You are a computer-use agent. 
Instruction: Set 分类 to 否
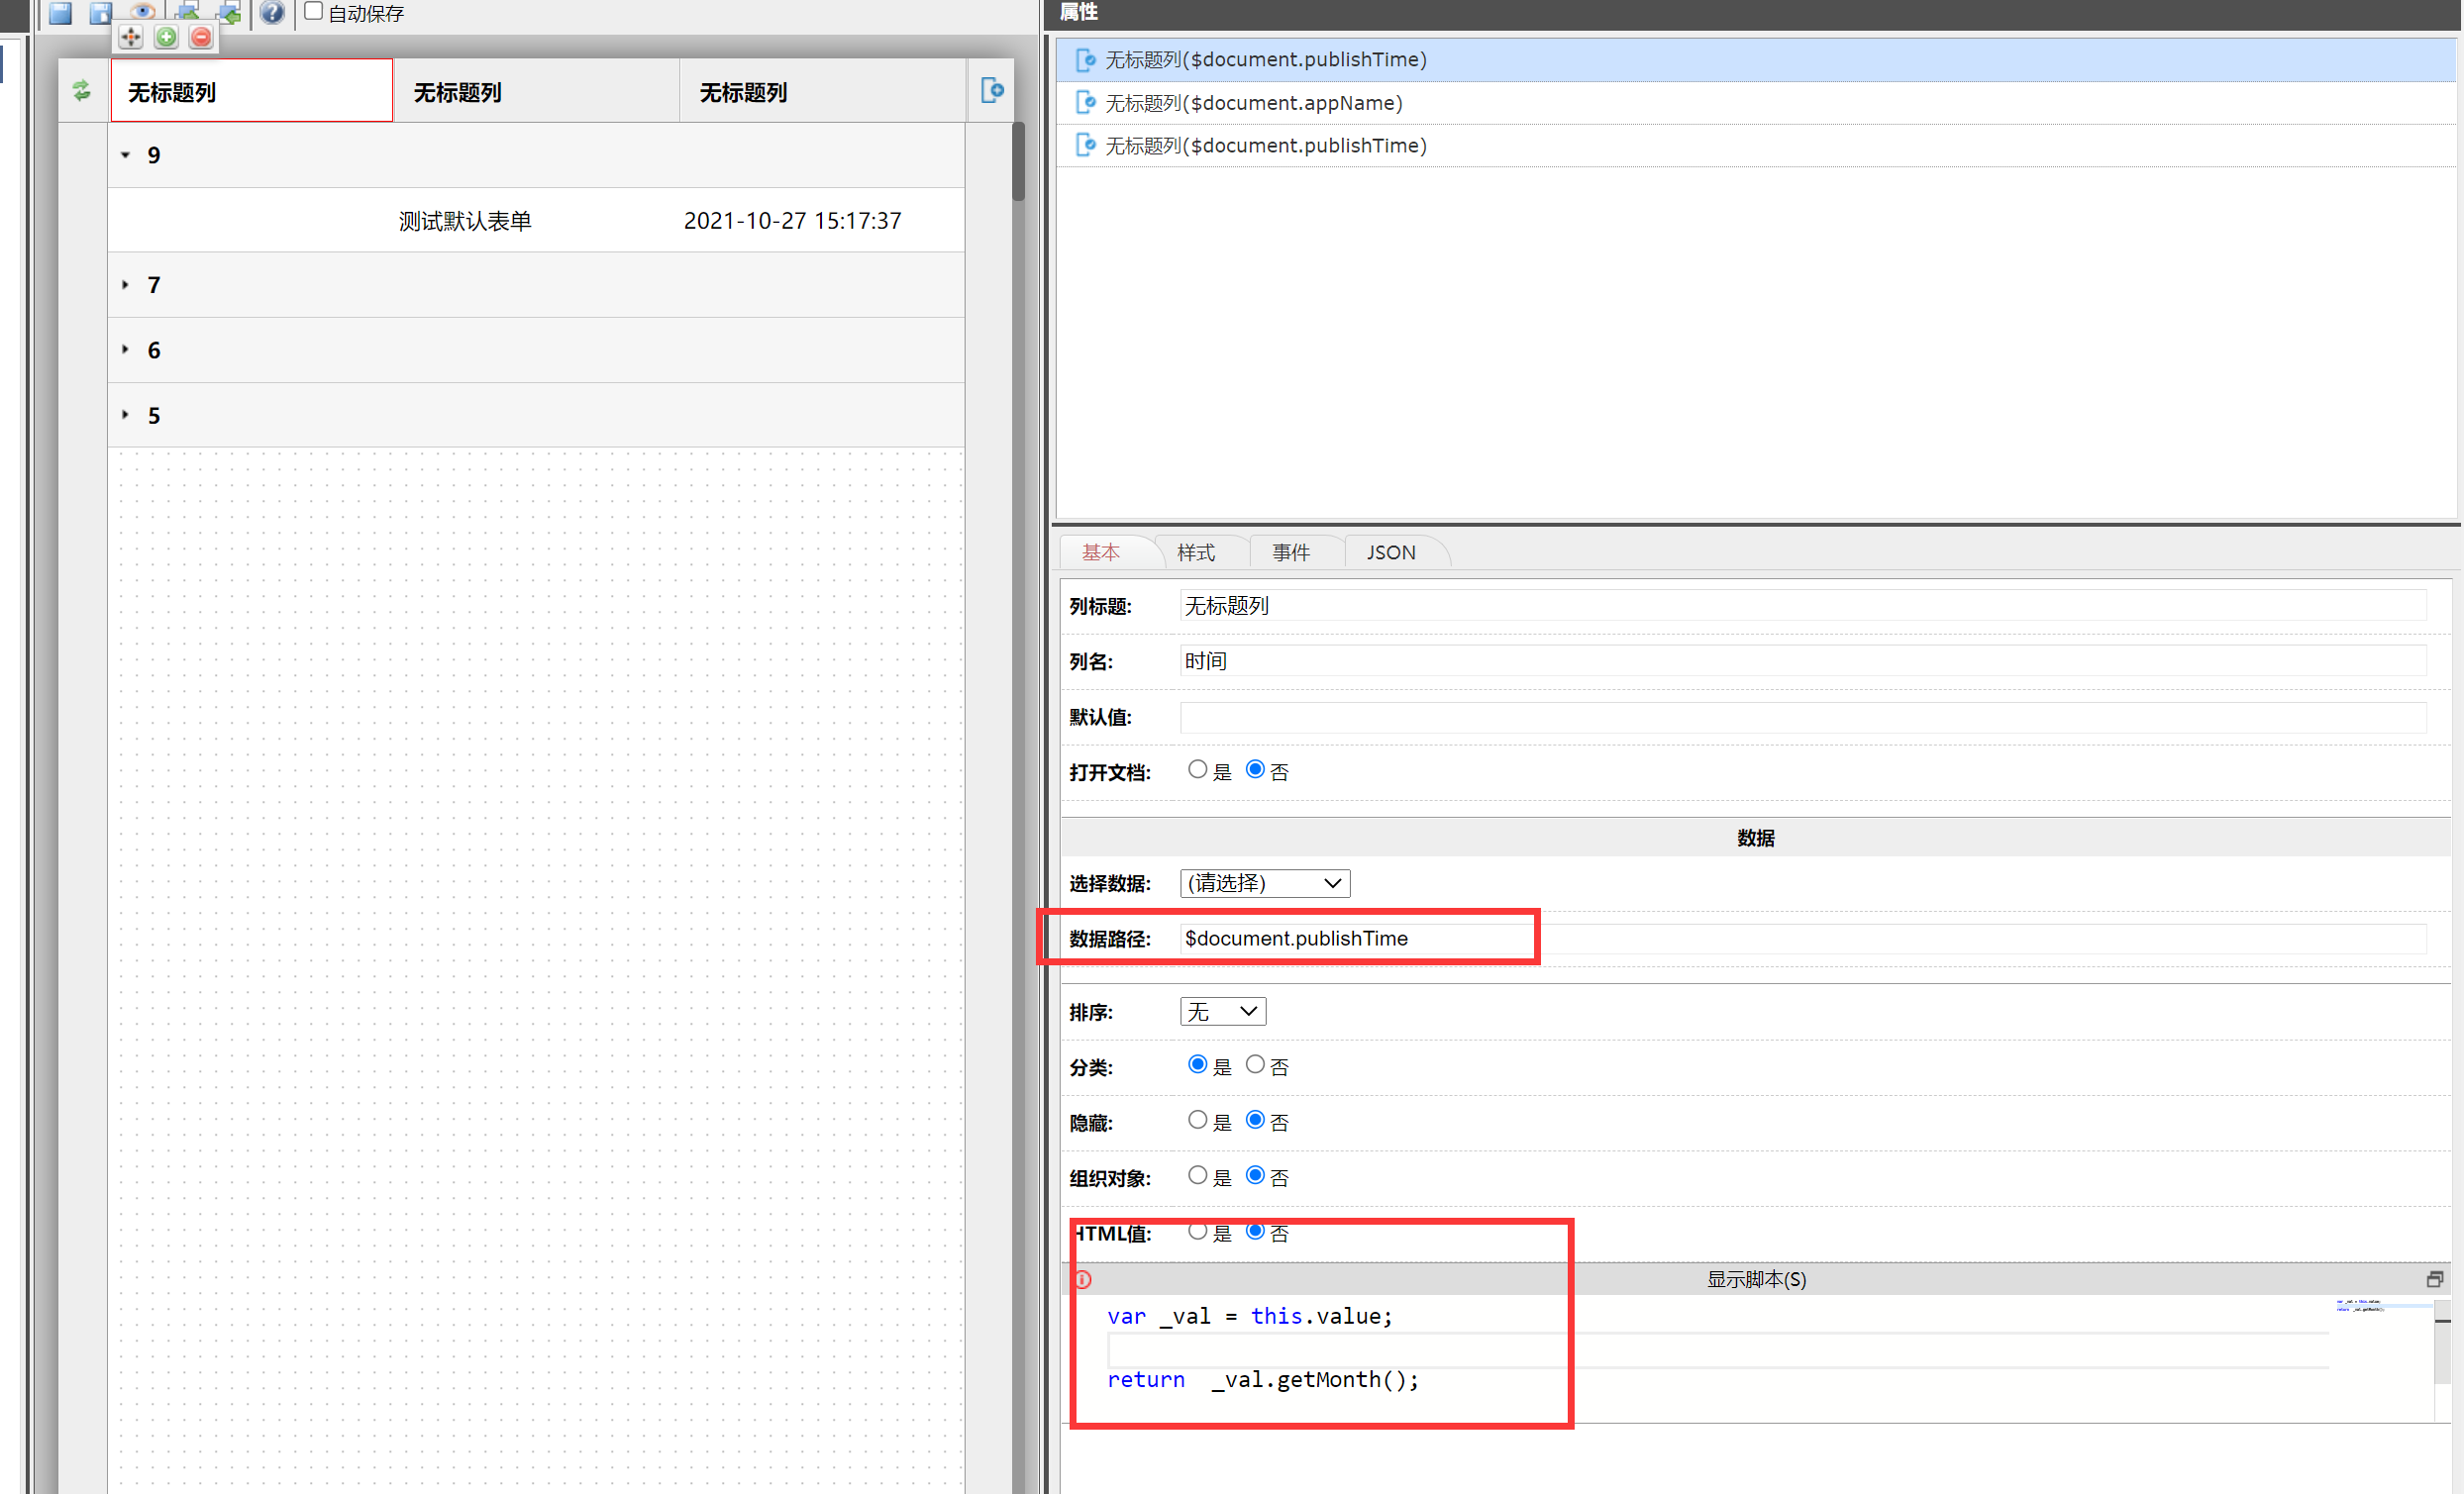(x=1255, y=1065)
